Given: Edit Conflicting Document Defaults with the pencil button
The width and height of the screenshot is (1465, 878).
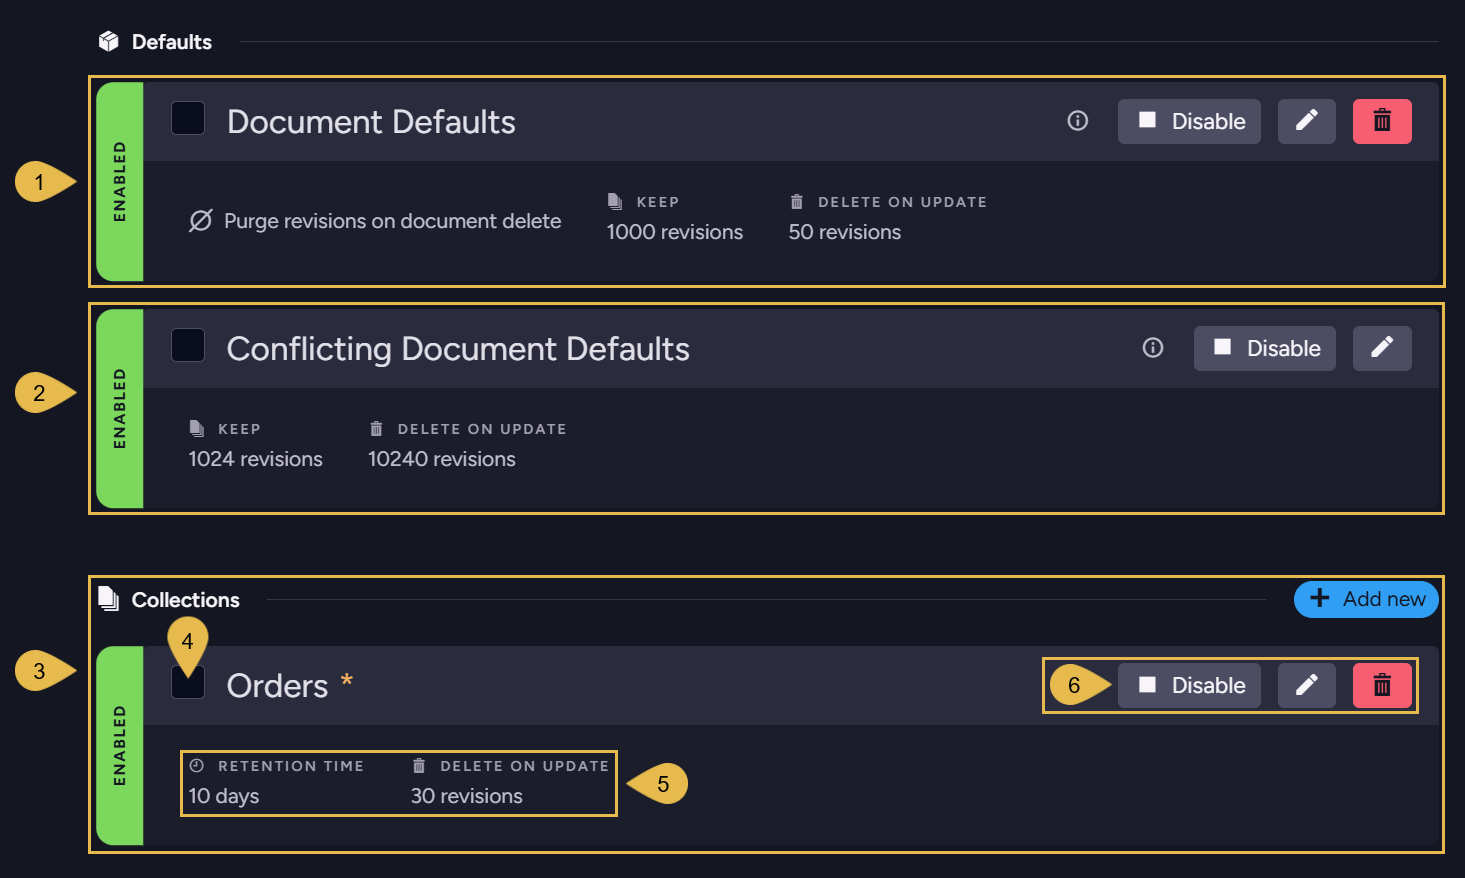Looking at the screenshot, I should click(1382, 348).
